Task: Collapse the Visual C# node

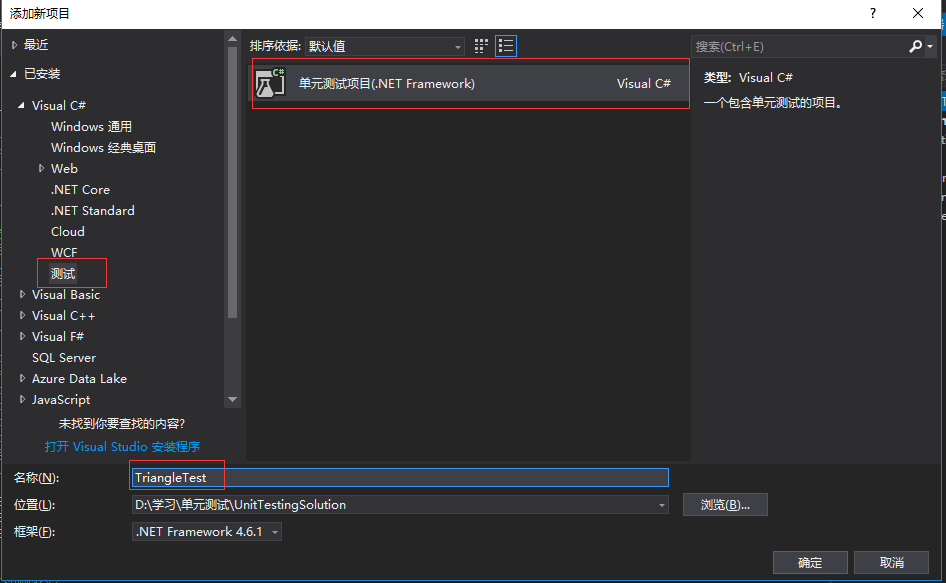Action: point(21,105)
